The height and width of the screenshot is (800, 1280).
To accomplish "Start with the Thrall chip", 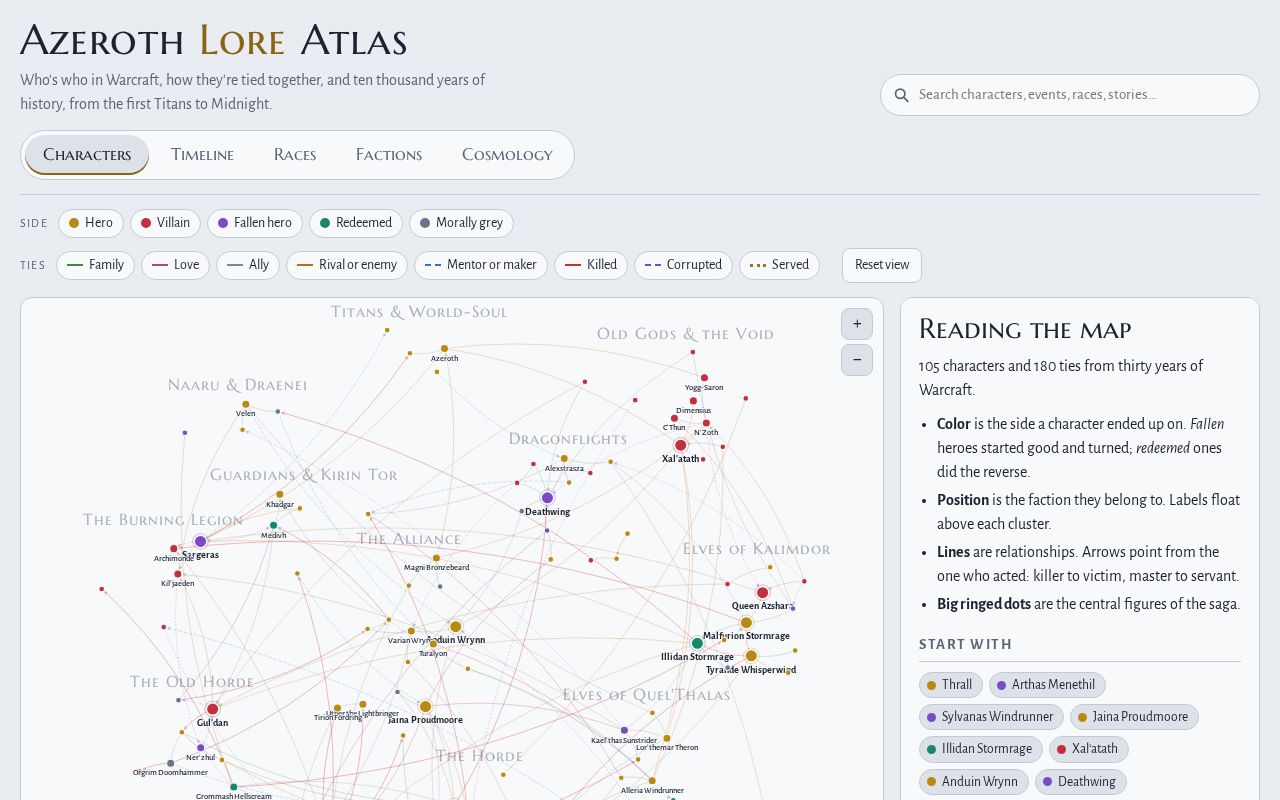I will [951, 685].
